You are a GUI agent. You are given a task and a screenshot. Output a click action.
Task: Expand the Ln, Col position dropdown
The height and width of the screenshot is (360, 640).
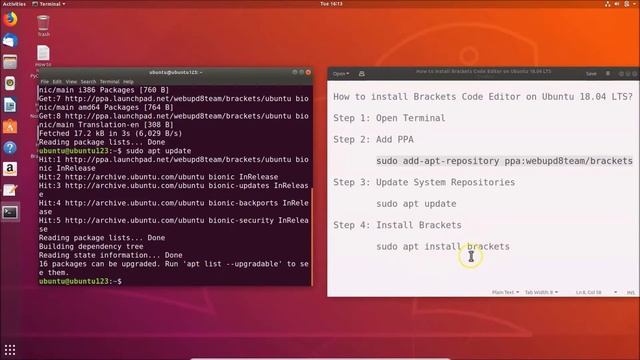point(596,292)
